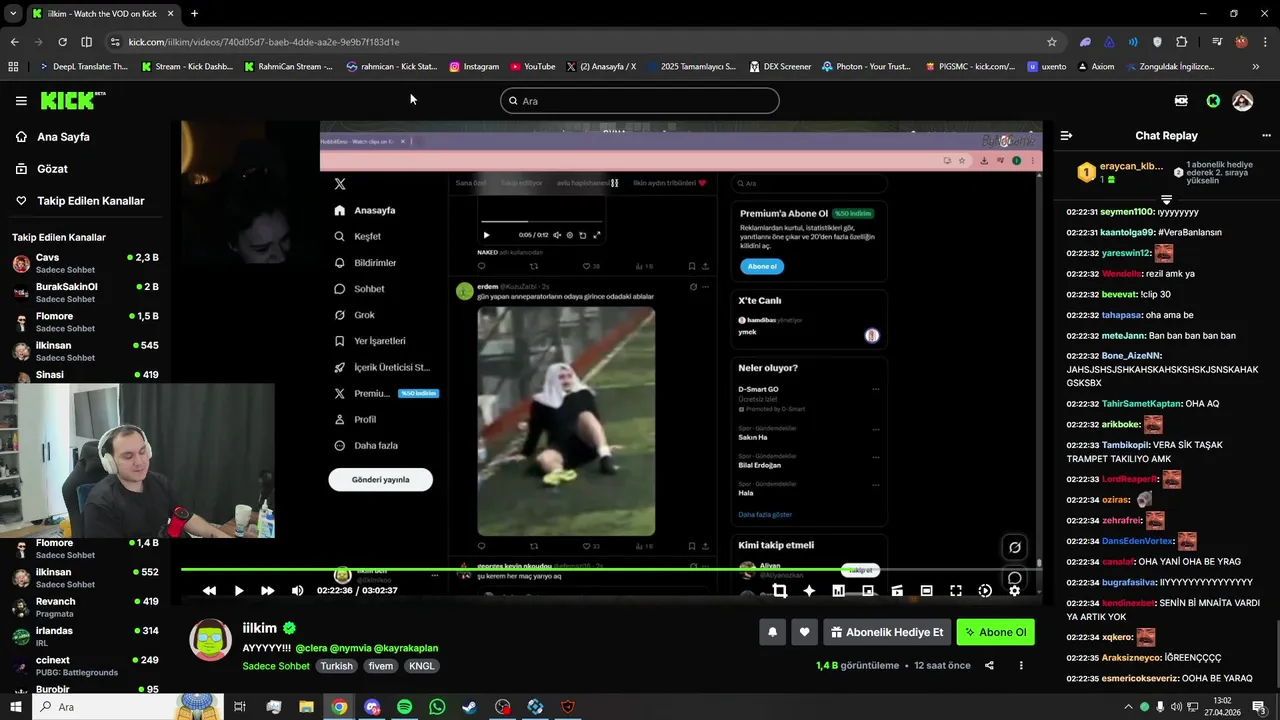Click the Kick logo
The height and width of the screenshot is (720, 1280).
(72, 100)
